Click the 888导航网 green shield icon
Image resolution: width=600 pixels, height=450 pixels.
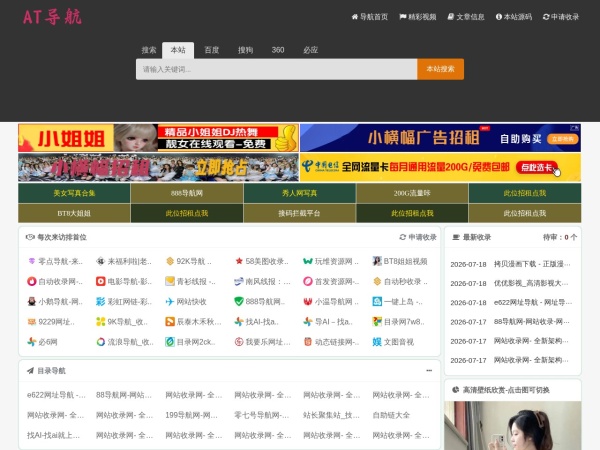(239, 302)
